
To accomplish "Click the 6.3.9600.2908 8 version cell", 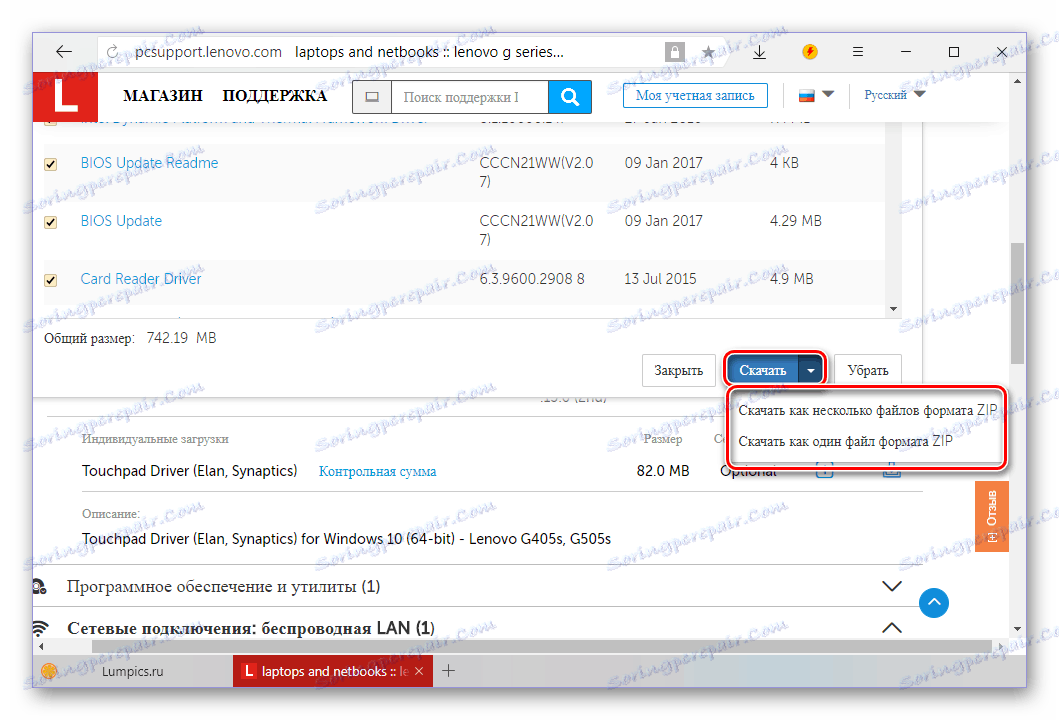I will pyautogui.click(x=532, y=279).
